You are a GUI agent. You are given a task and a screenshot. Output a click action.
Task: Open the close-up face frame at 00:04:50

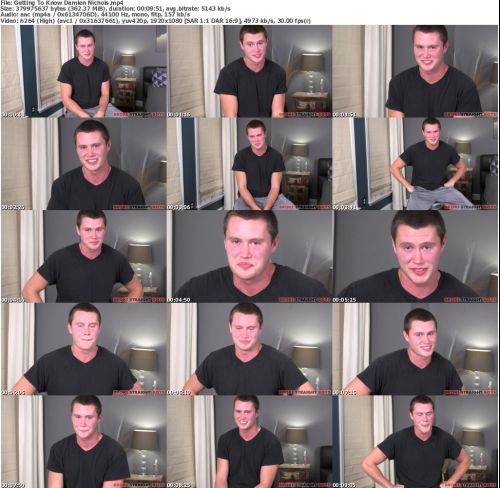[x=249, y=256]
